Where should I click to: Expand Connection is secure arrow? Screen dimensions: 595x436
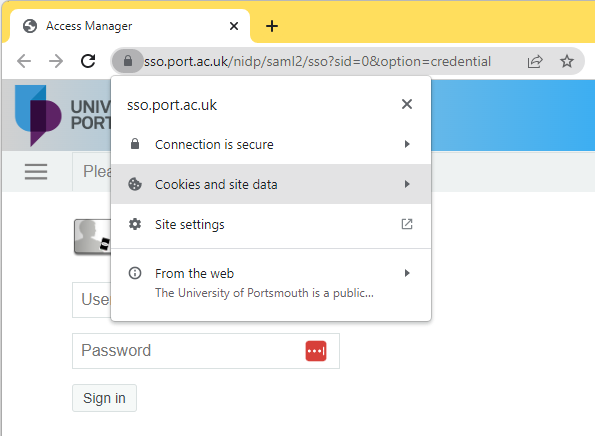point(407,144)
